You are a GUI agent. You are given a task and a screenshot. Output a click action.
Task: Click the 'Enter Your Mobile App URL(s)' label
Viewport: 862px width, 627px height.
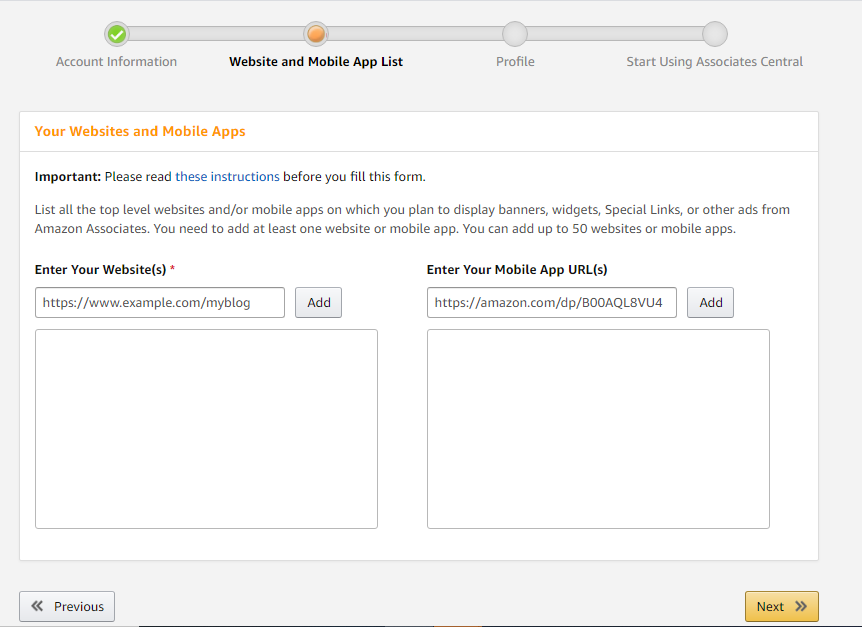point(517,269)
